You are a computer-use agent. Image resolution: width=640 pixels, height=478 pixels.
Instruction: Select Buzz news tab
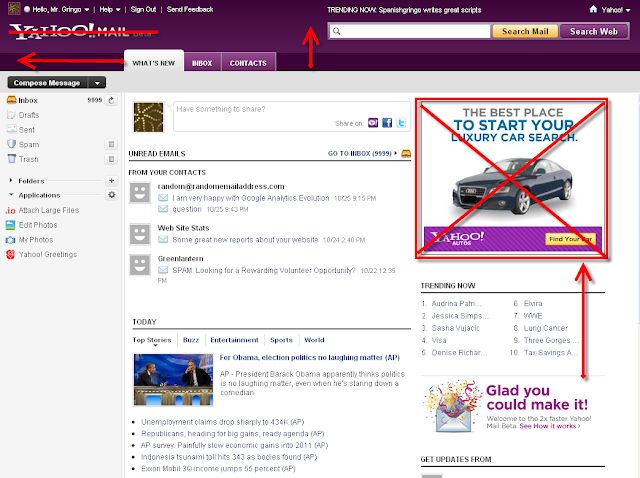pos(191,340)
